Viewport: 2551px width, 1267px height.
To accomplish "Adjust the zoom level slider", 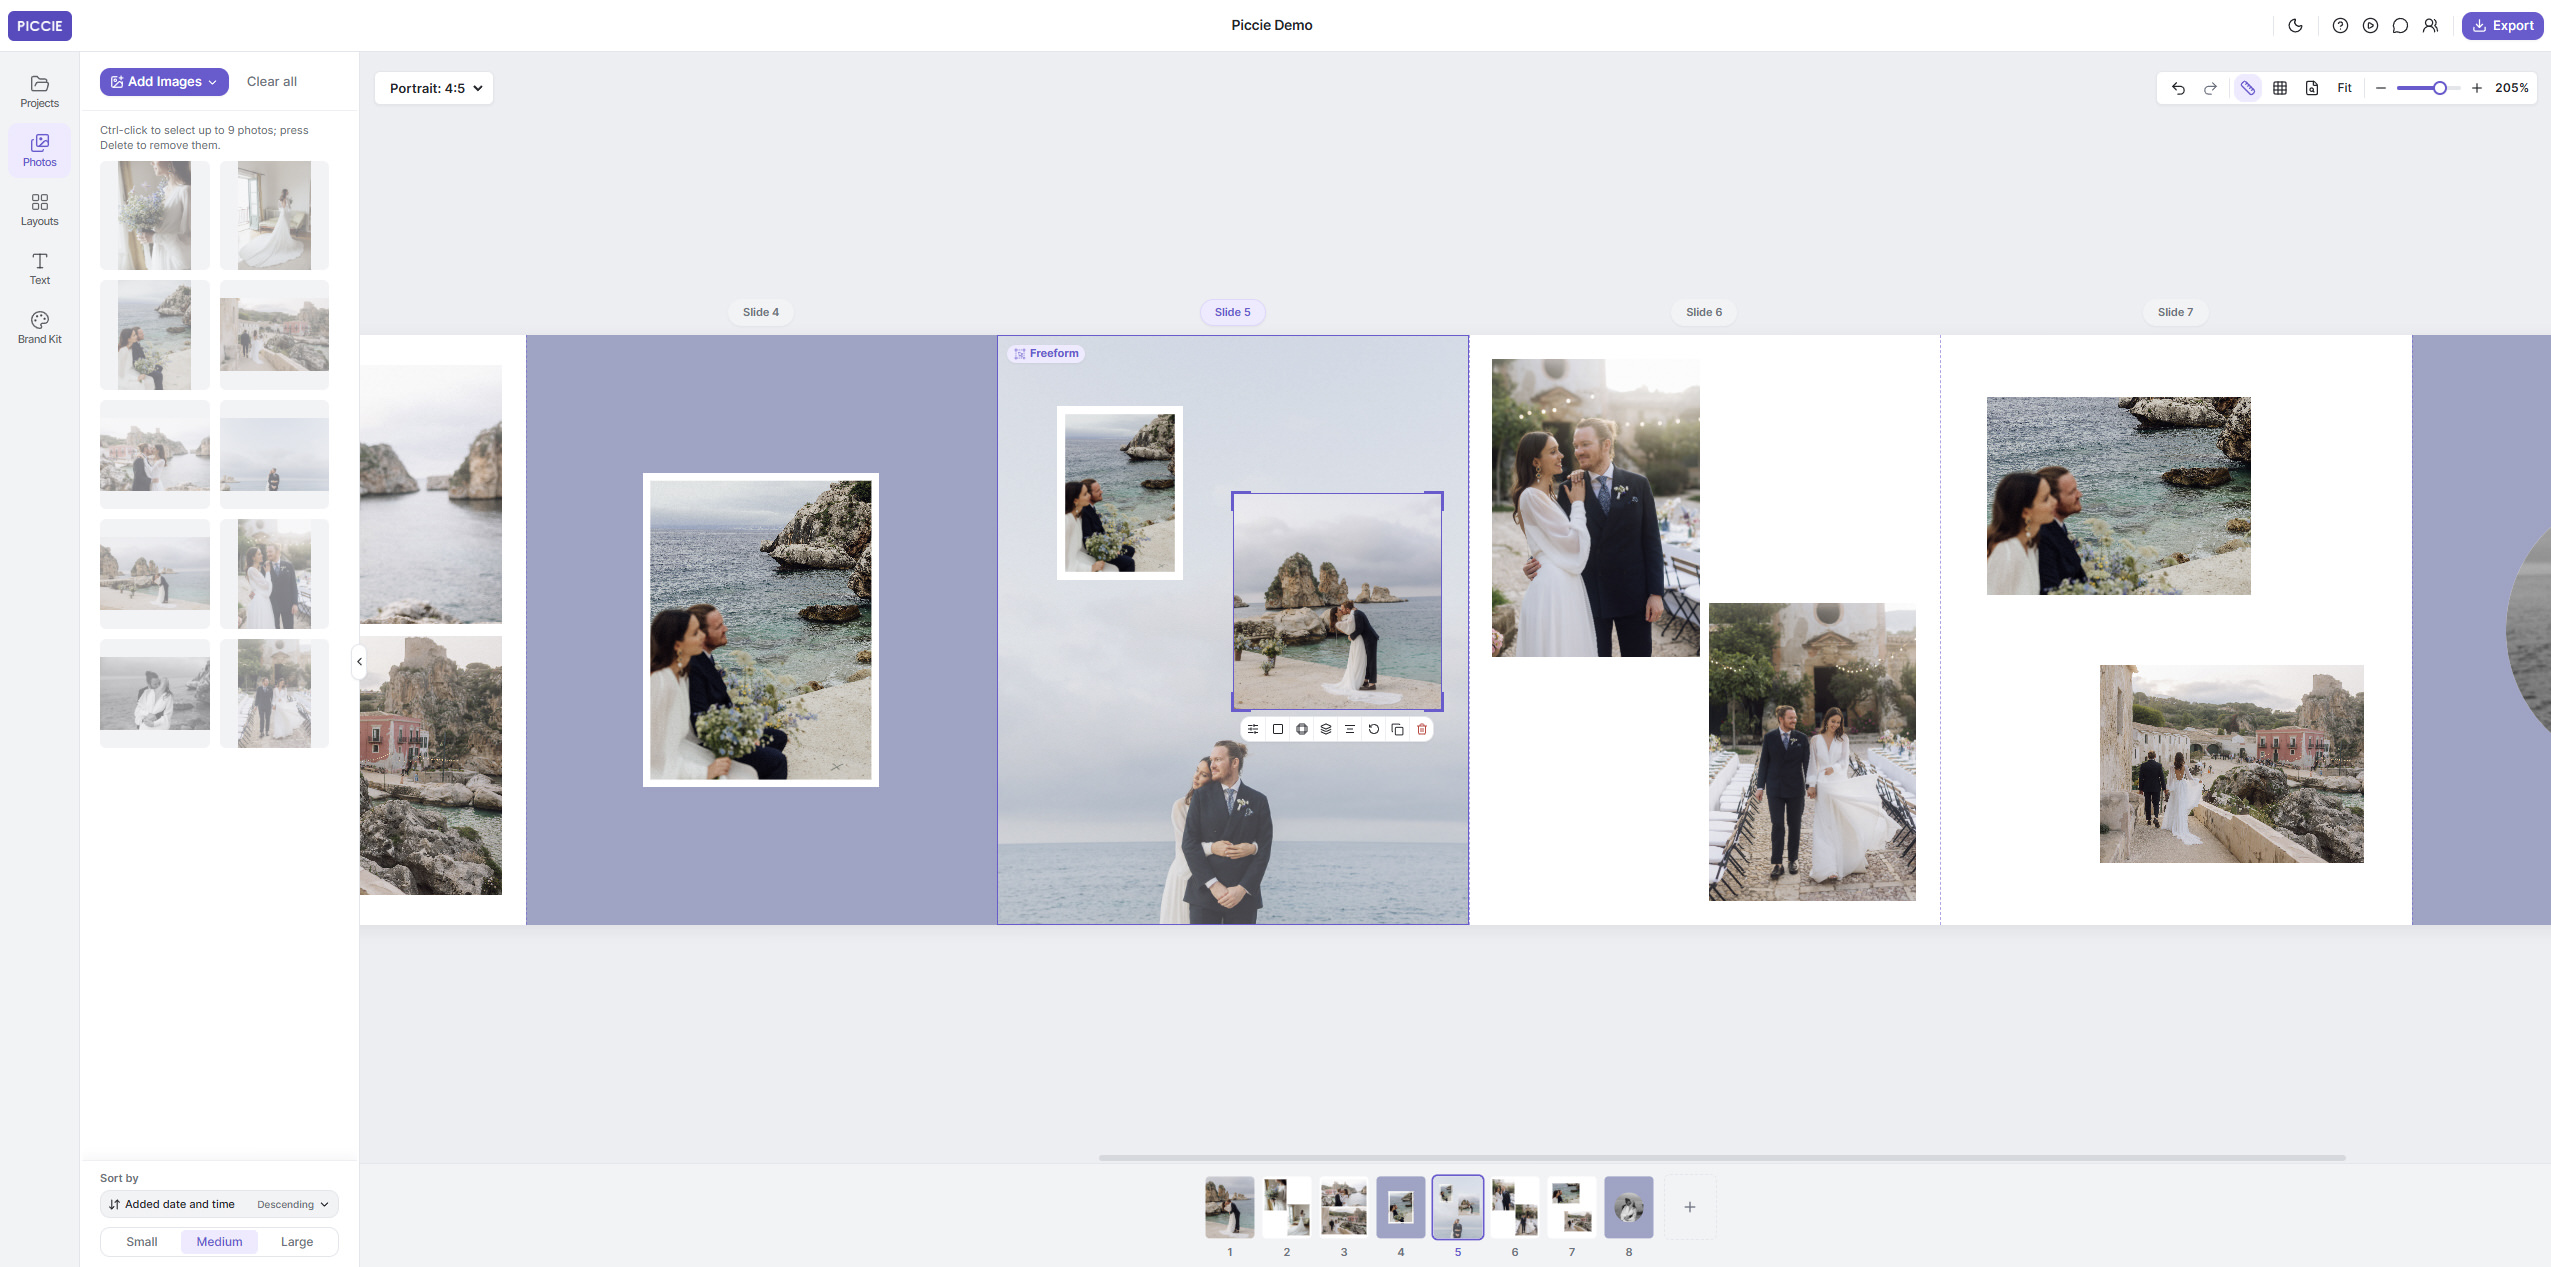I will [2428, 88].
